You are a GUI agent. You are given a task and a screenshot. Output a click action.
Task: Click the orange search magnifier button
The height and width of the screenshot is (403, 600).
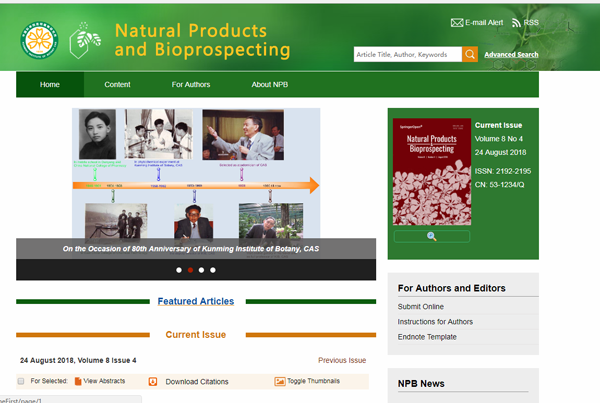click(x=470, y=54)
